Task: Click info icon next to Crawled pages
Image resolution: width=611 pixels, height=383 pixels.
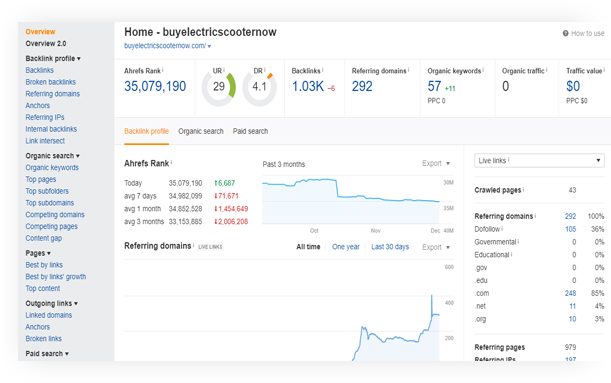Action: (523, 189)
